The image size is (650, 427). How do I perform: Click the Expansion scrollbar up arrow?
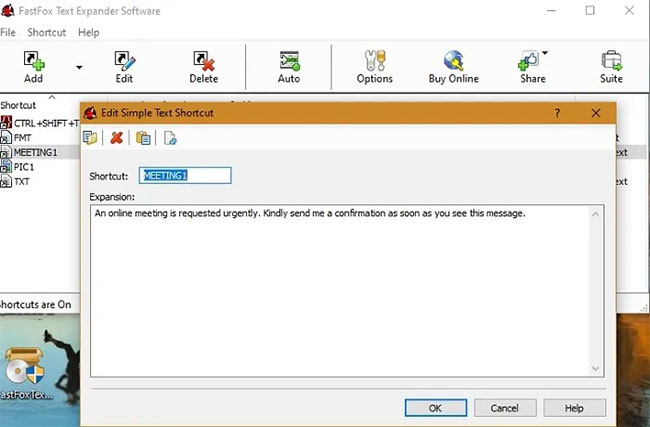coord(595,214)
